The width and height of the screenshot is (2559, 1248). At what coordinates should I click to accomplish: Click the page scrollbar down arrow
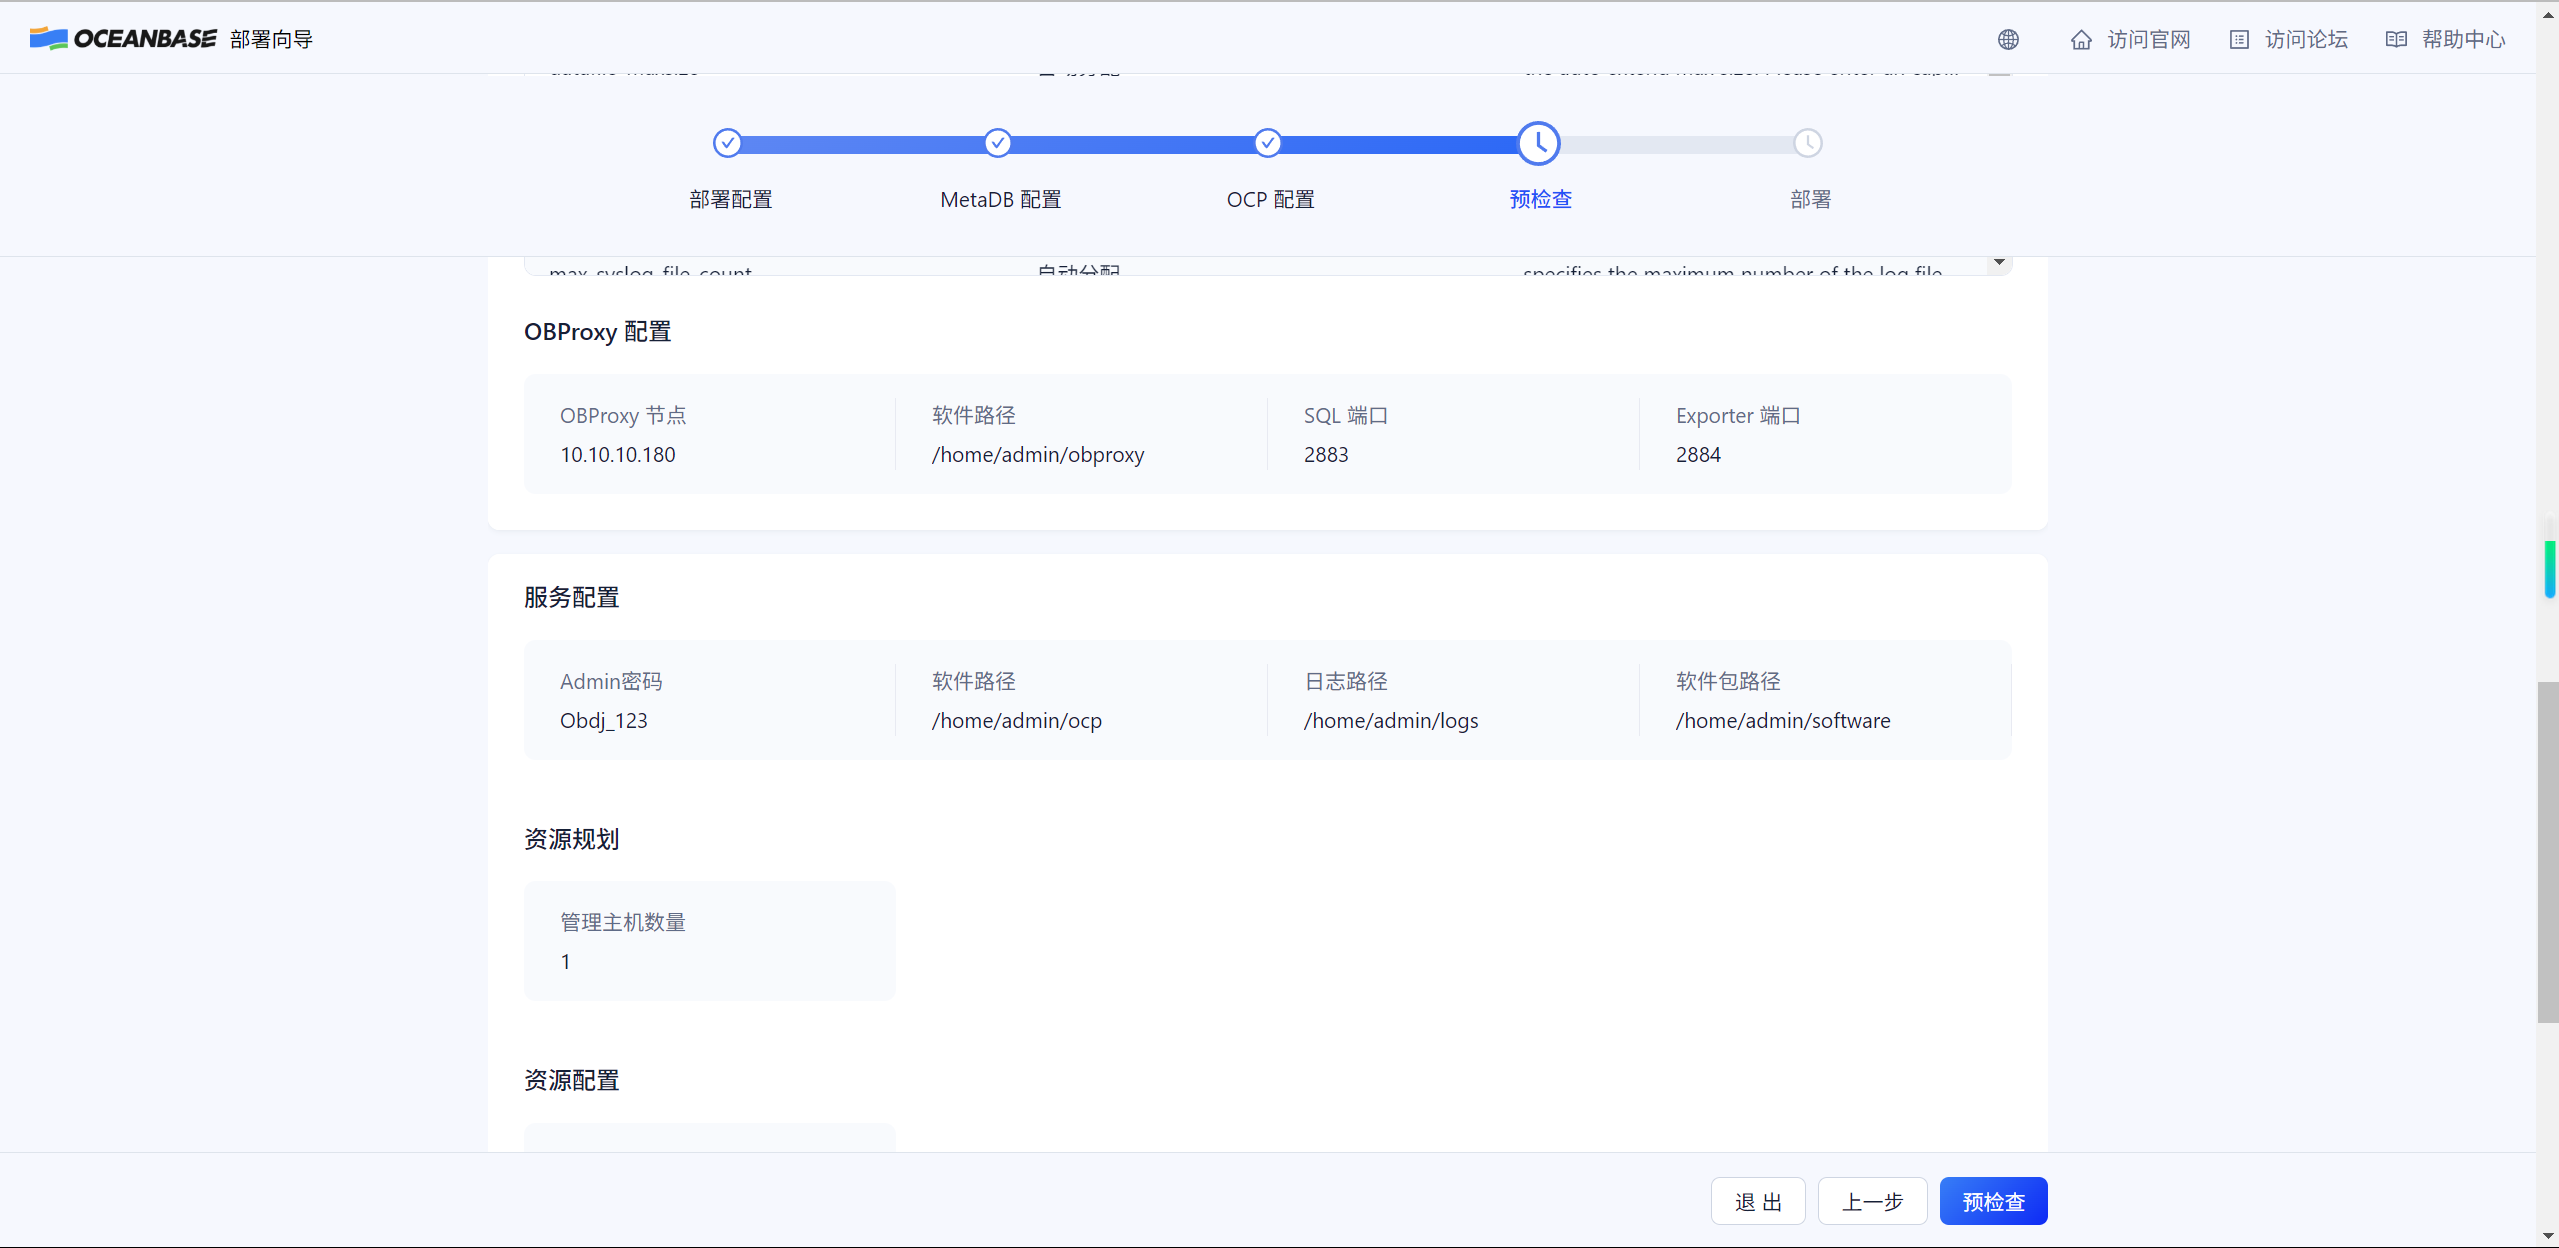[2548, 1237]
